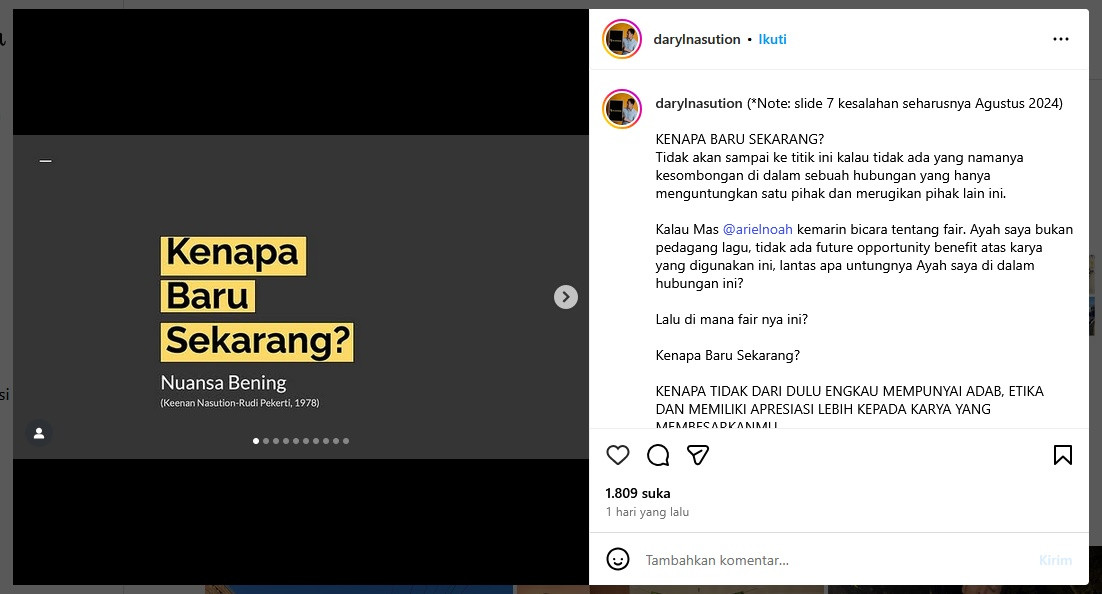The width and height of the screenshot is (1102, 594).
Task: Open the darylnasution username in the header
Action: [696, 39]
